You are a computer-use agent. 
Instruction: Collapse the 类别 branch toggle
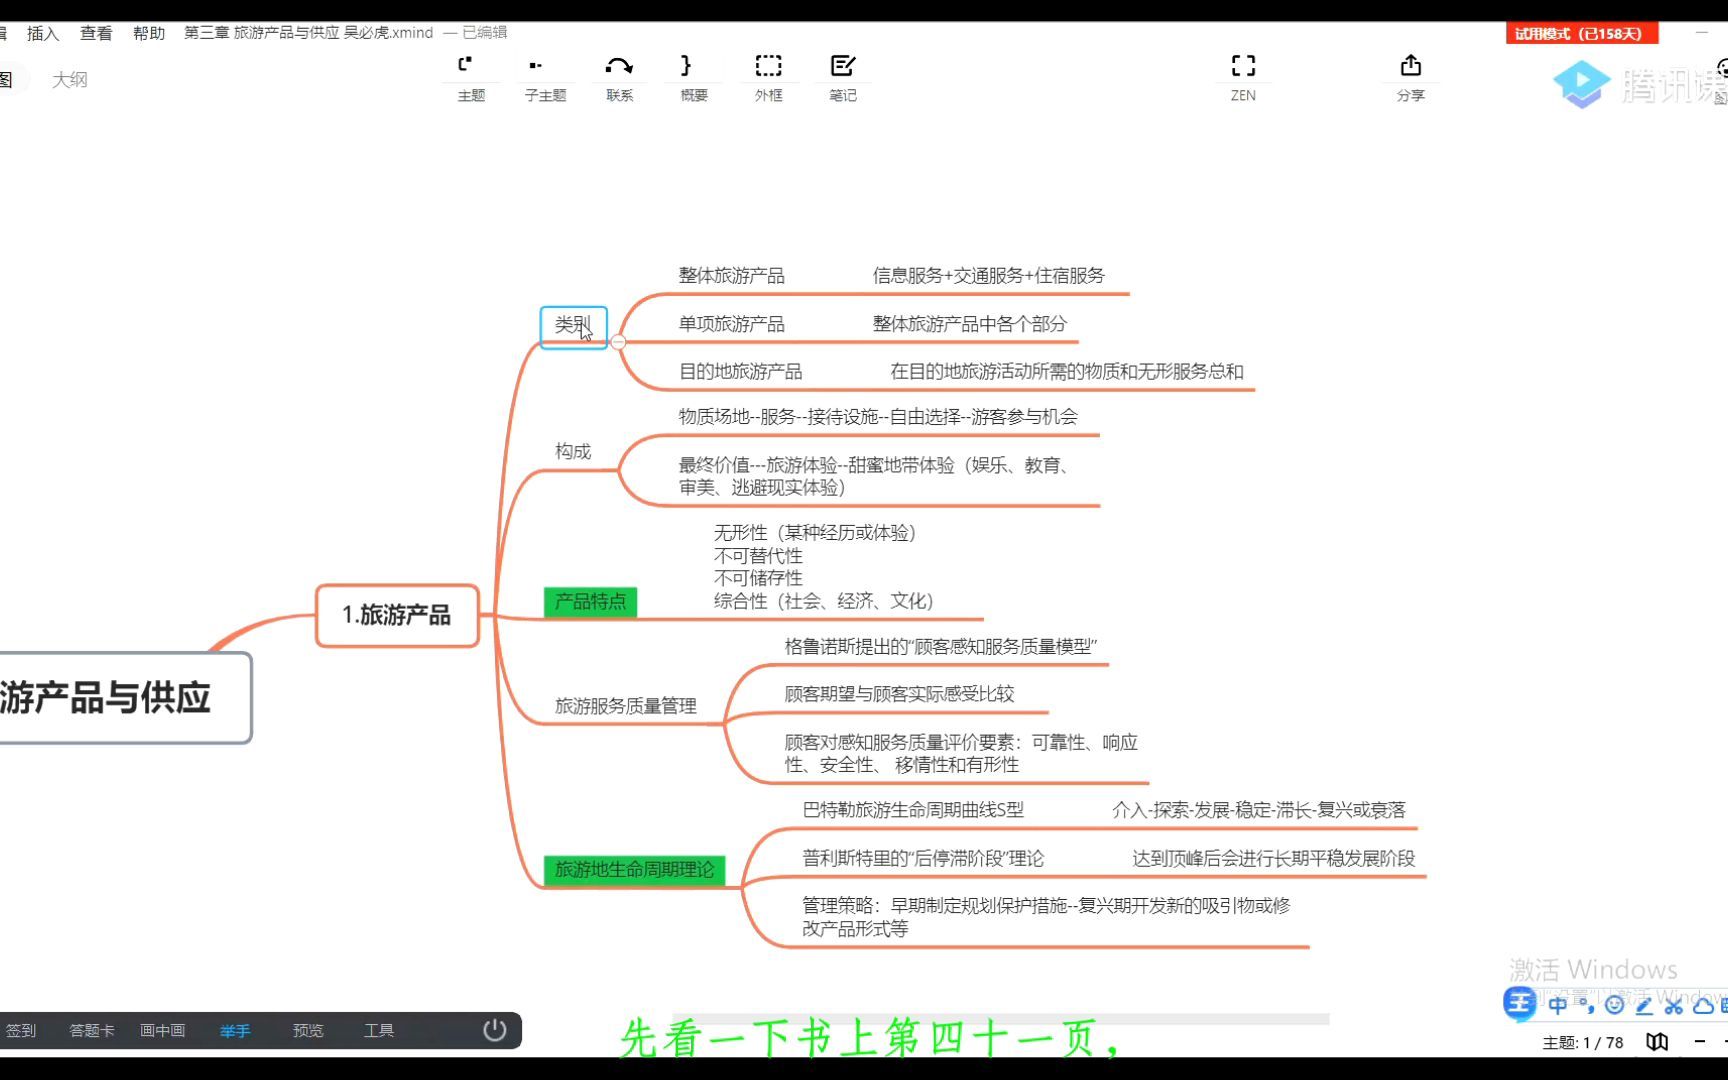point(618,342)
